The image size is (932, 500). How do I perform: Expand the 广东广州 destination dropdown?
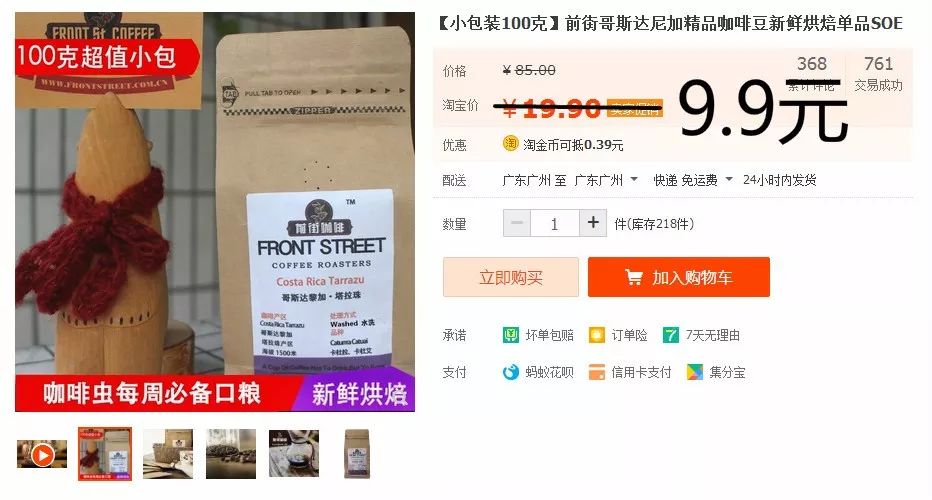634,179
